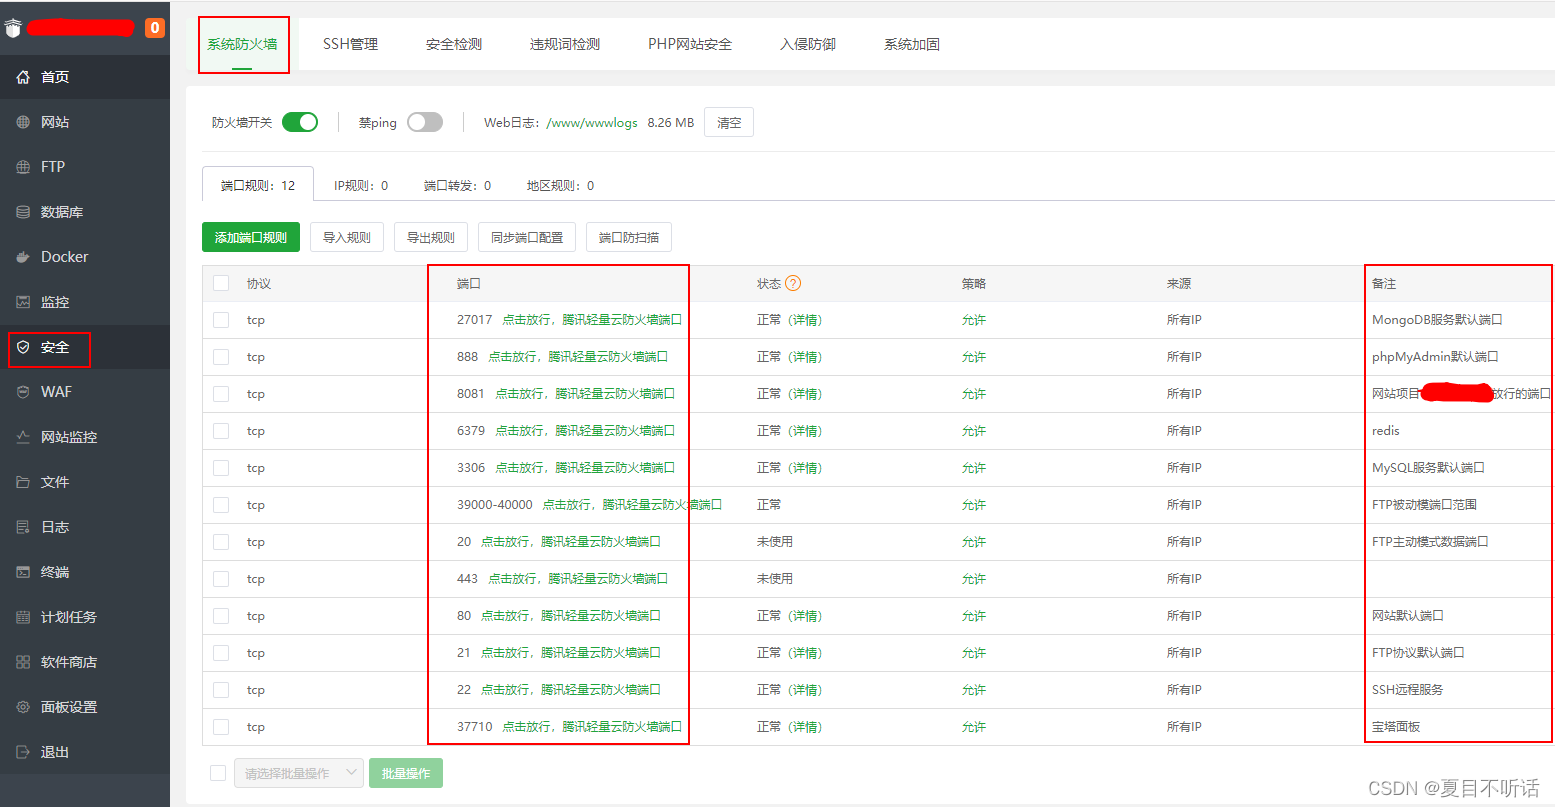Tick the bottom batch-select checkbox
Viewport: 1555px width, 807px height.
point(218,773)
